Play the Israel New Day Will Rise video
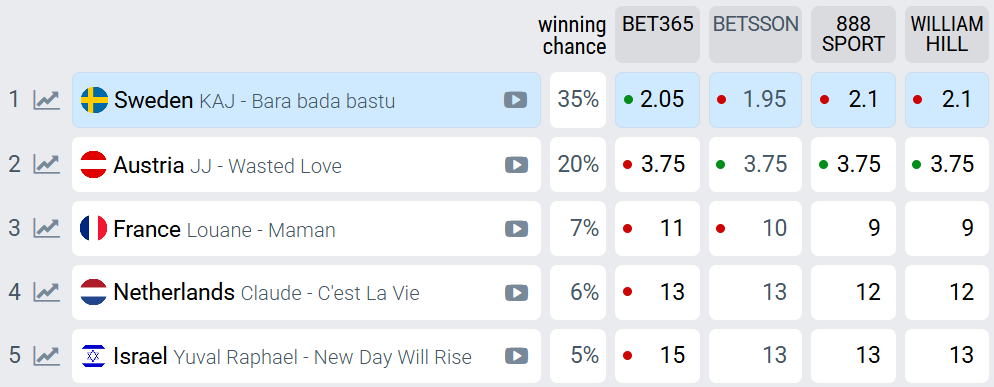994x387 pixels. (516, 356)
